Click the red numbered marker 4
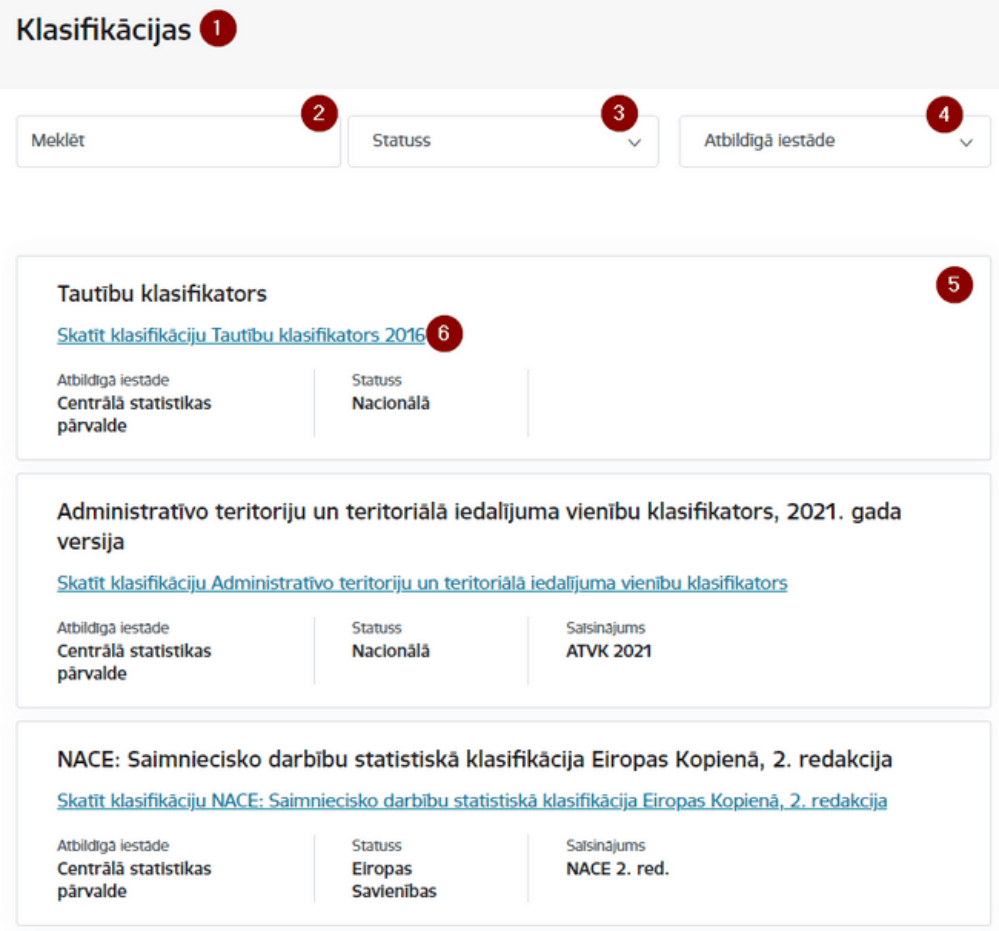 pyautogui.click(x=944, y=115)
